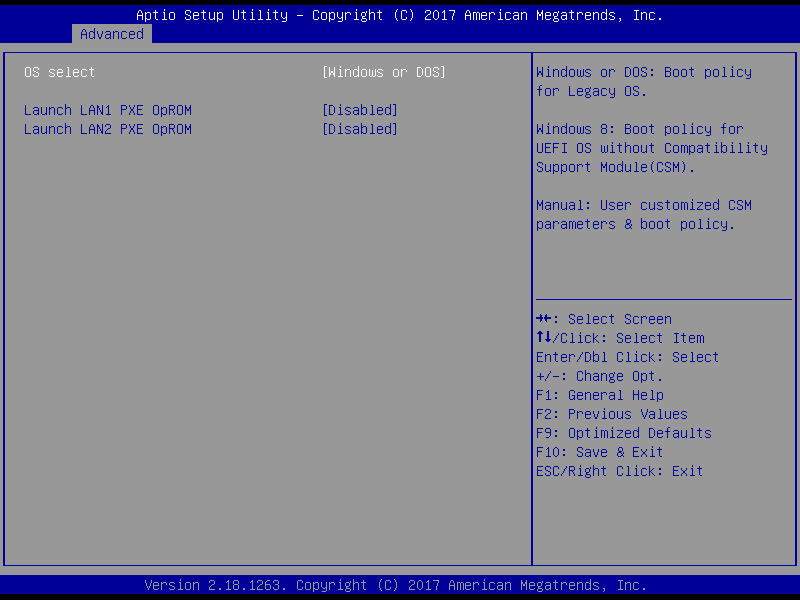
Task: Click the up-down arrows Select Item icon
Action: [x=543, y=338]
